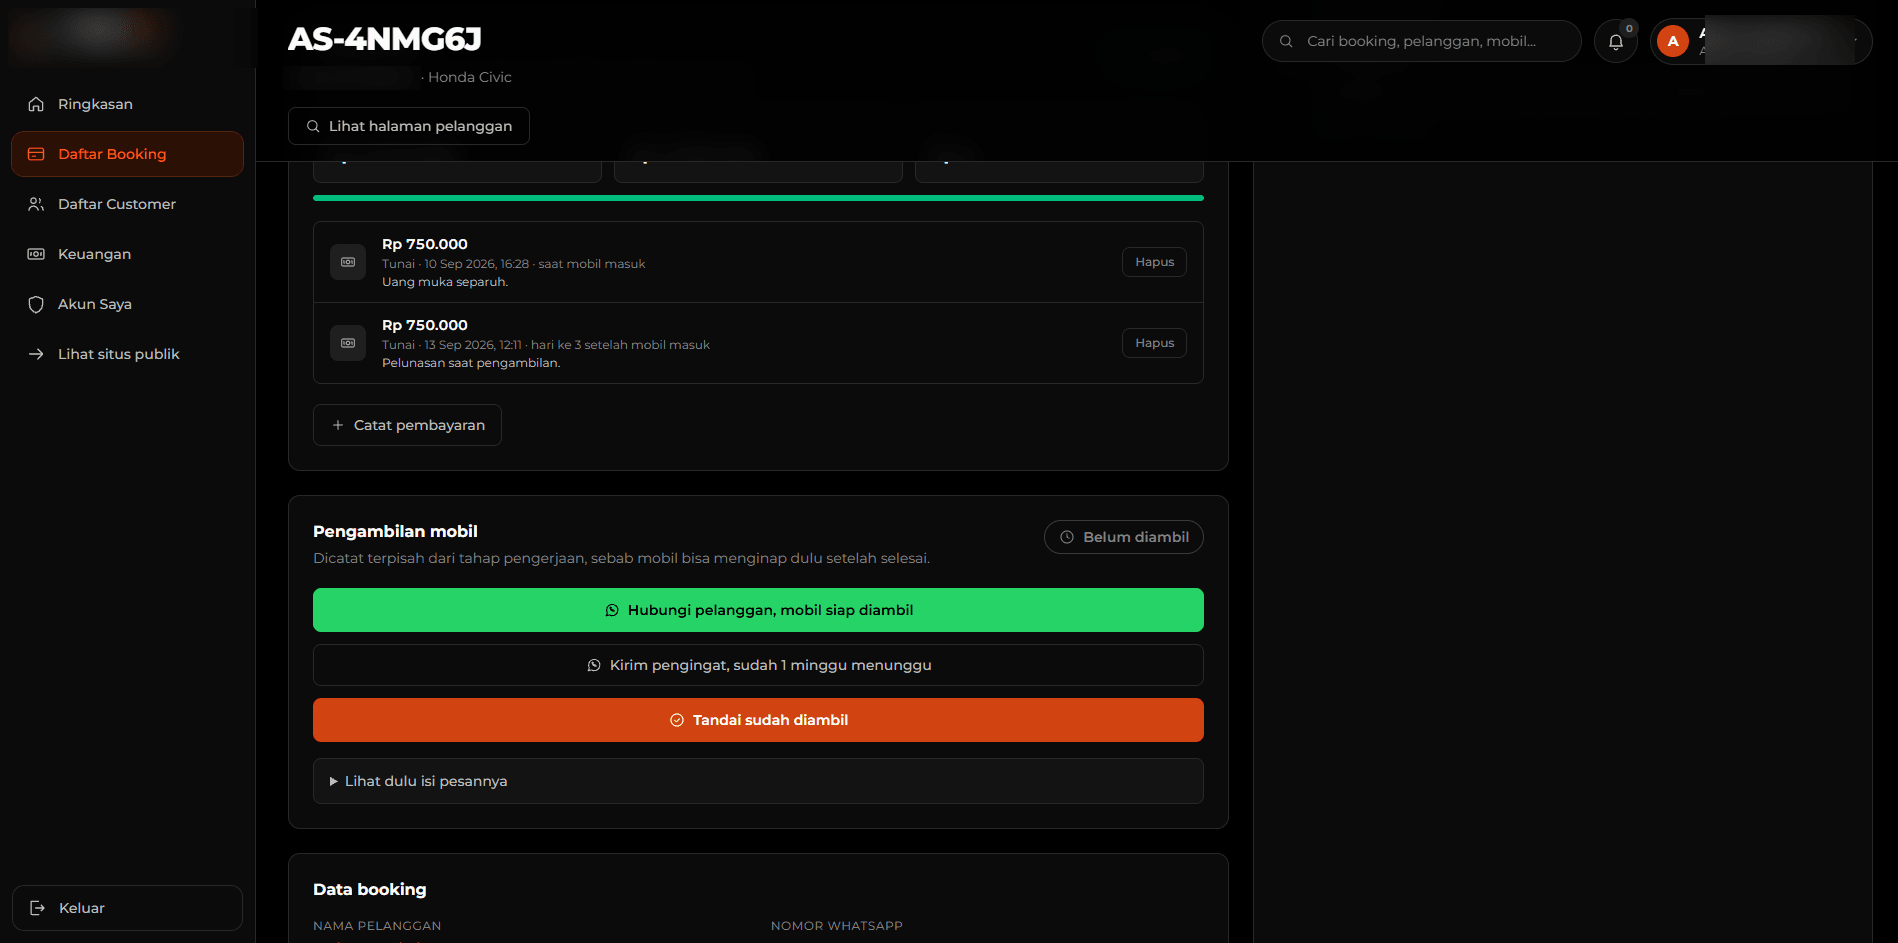Open Akun Saya settings
1898x943 pixels.
127,304
